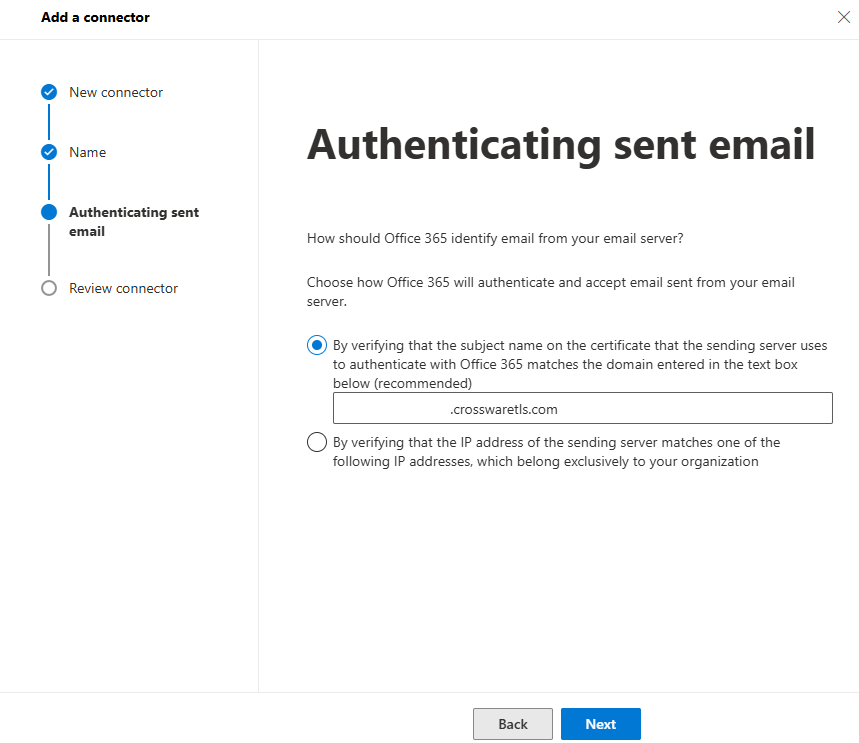Focus the certificate domain text box
This screenshot has height=743, width=859.
point(582,408)
